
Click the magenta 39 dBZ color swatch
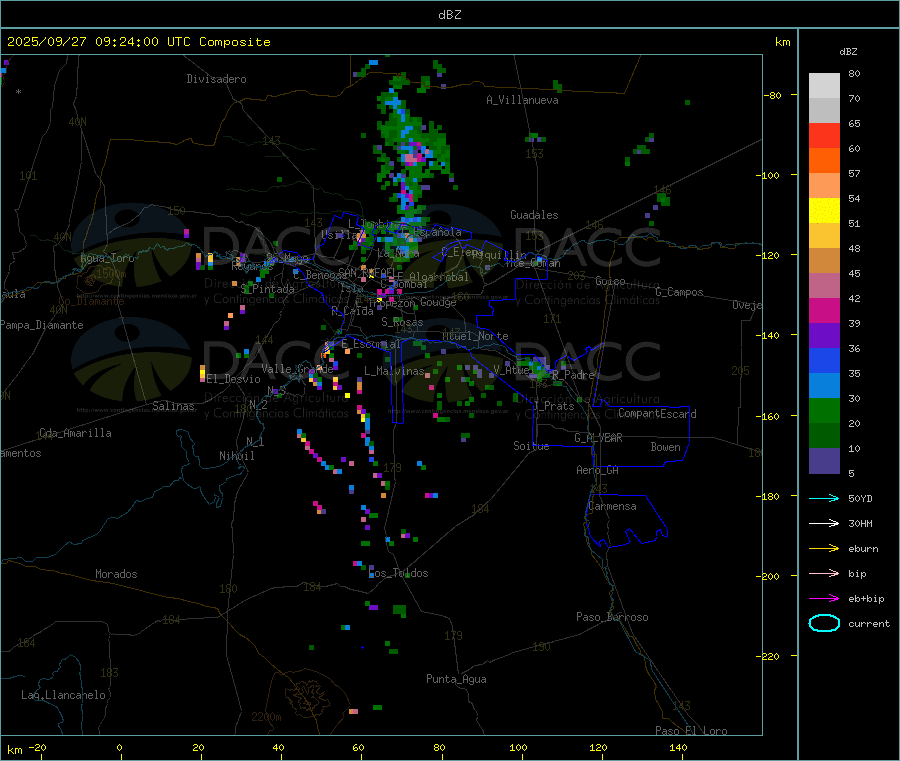[824, 310]
